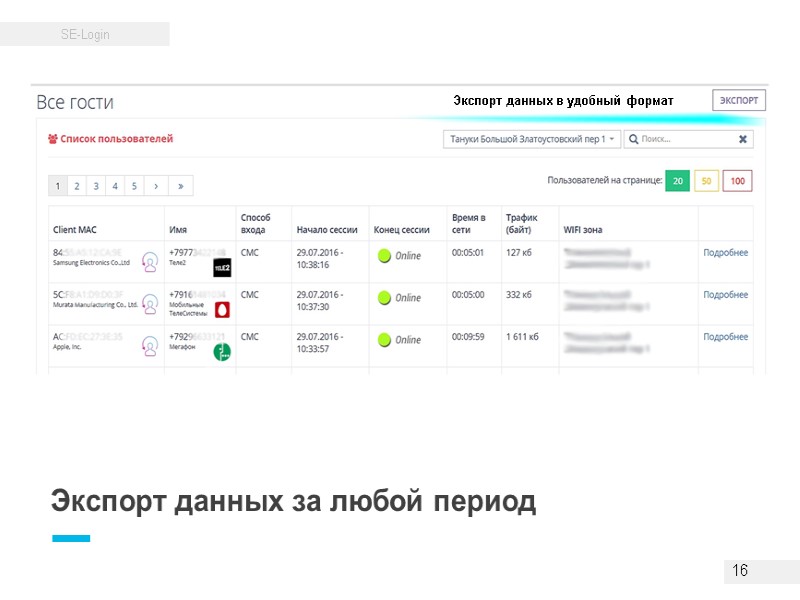Click the last-page double-arrow control
Viewport: 800px width, 600px height.
tap(179, 185)
